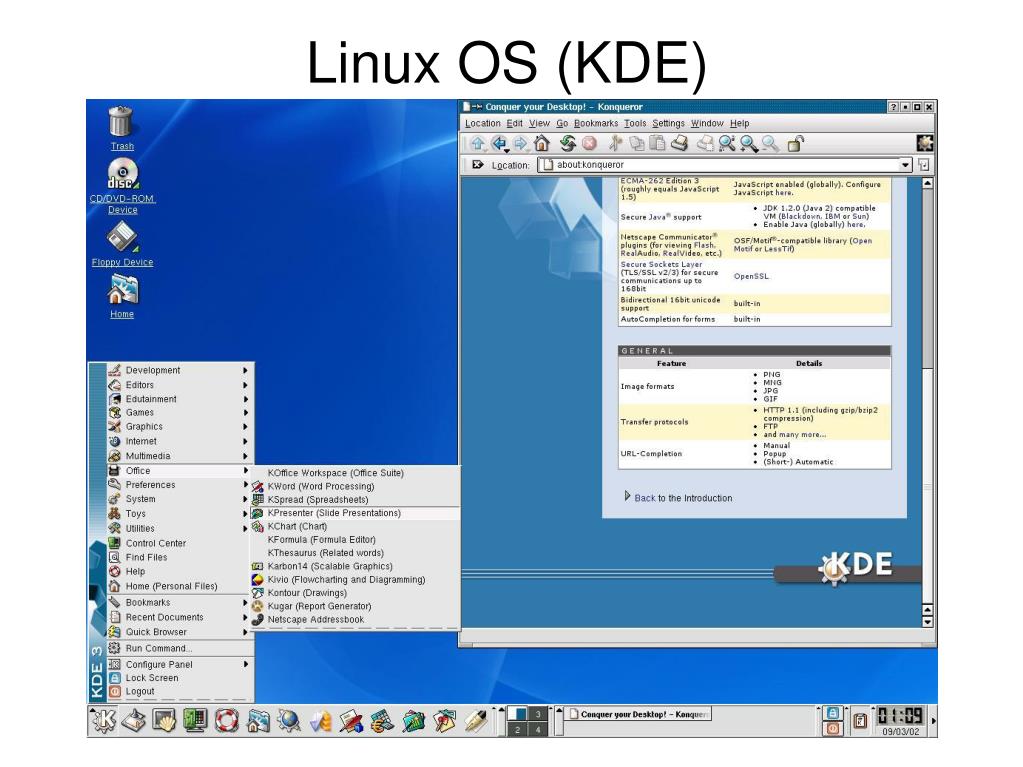Go back with Konqueror's Back arrow
The height and width of the screenshot is (767, 1023).
[x=498, y=143]
